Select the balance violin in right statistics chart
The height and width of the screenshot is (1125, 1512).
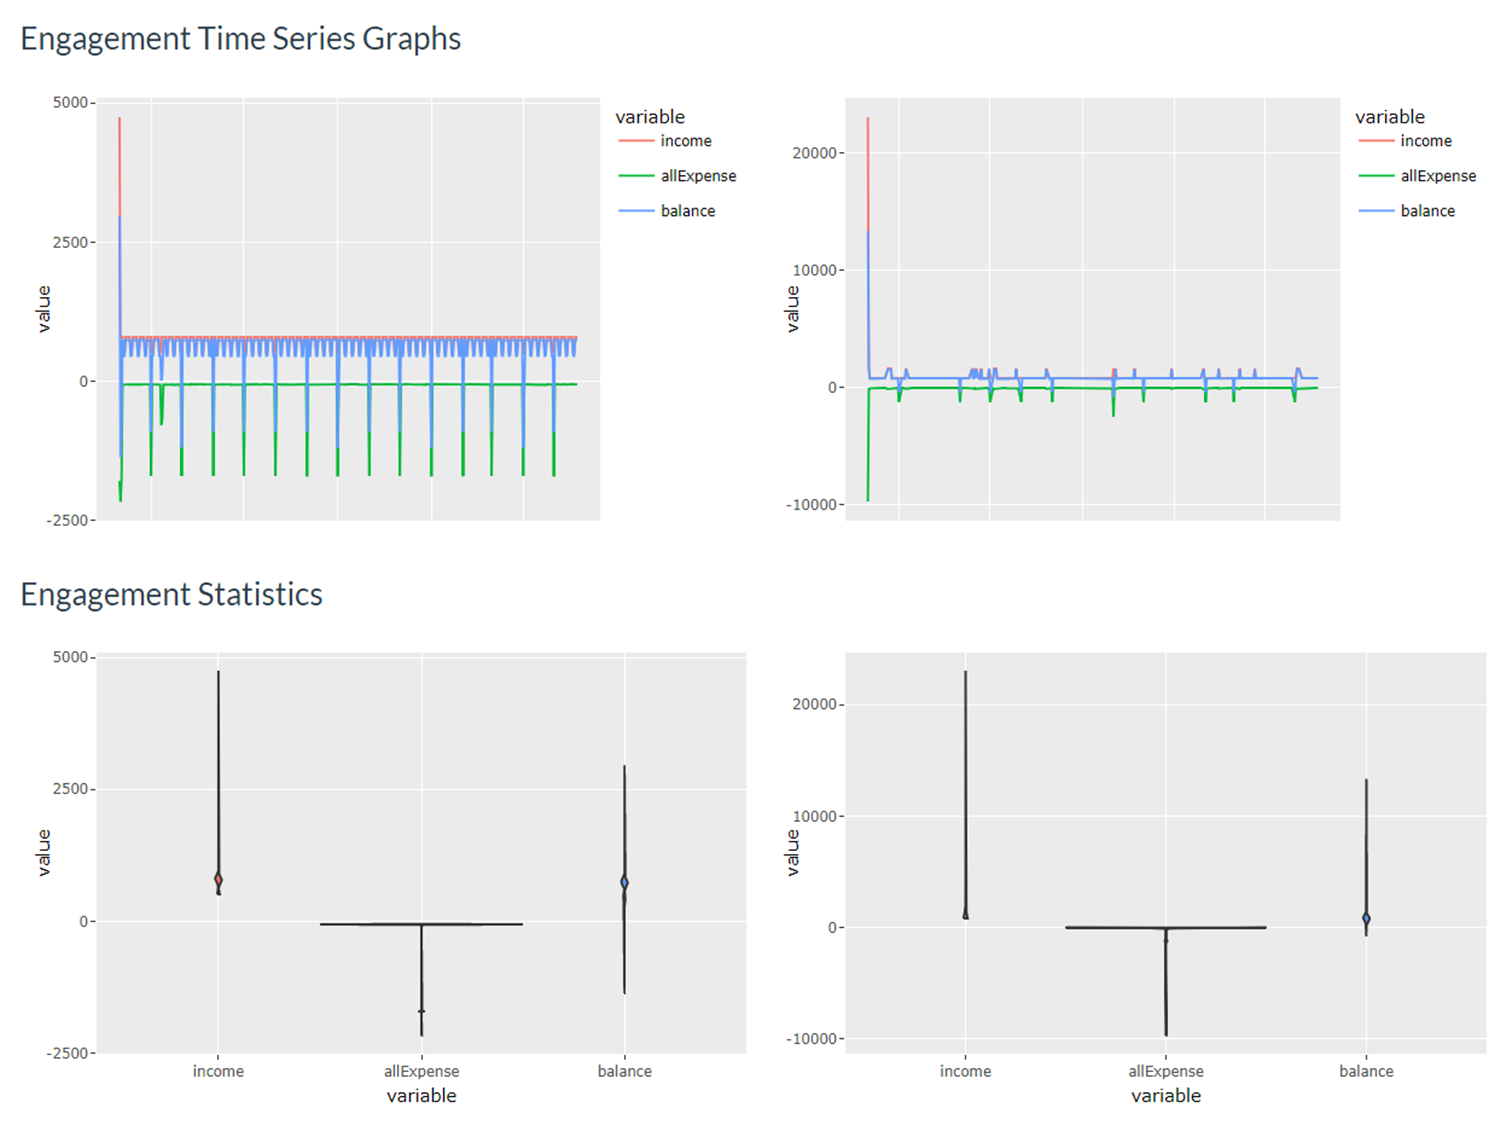click(1366, 917)
